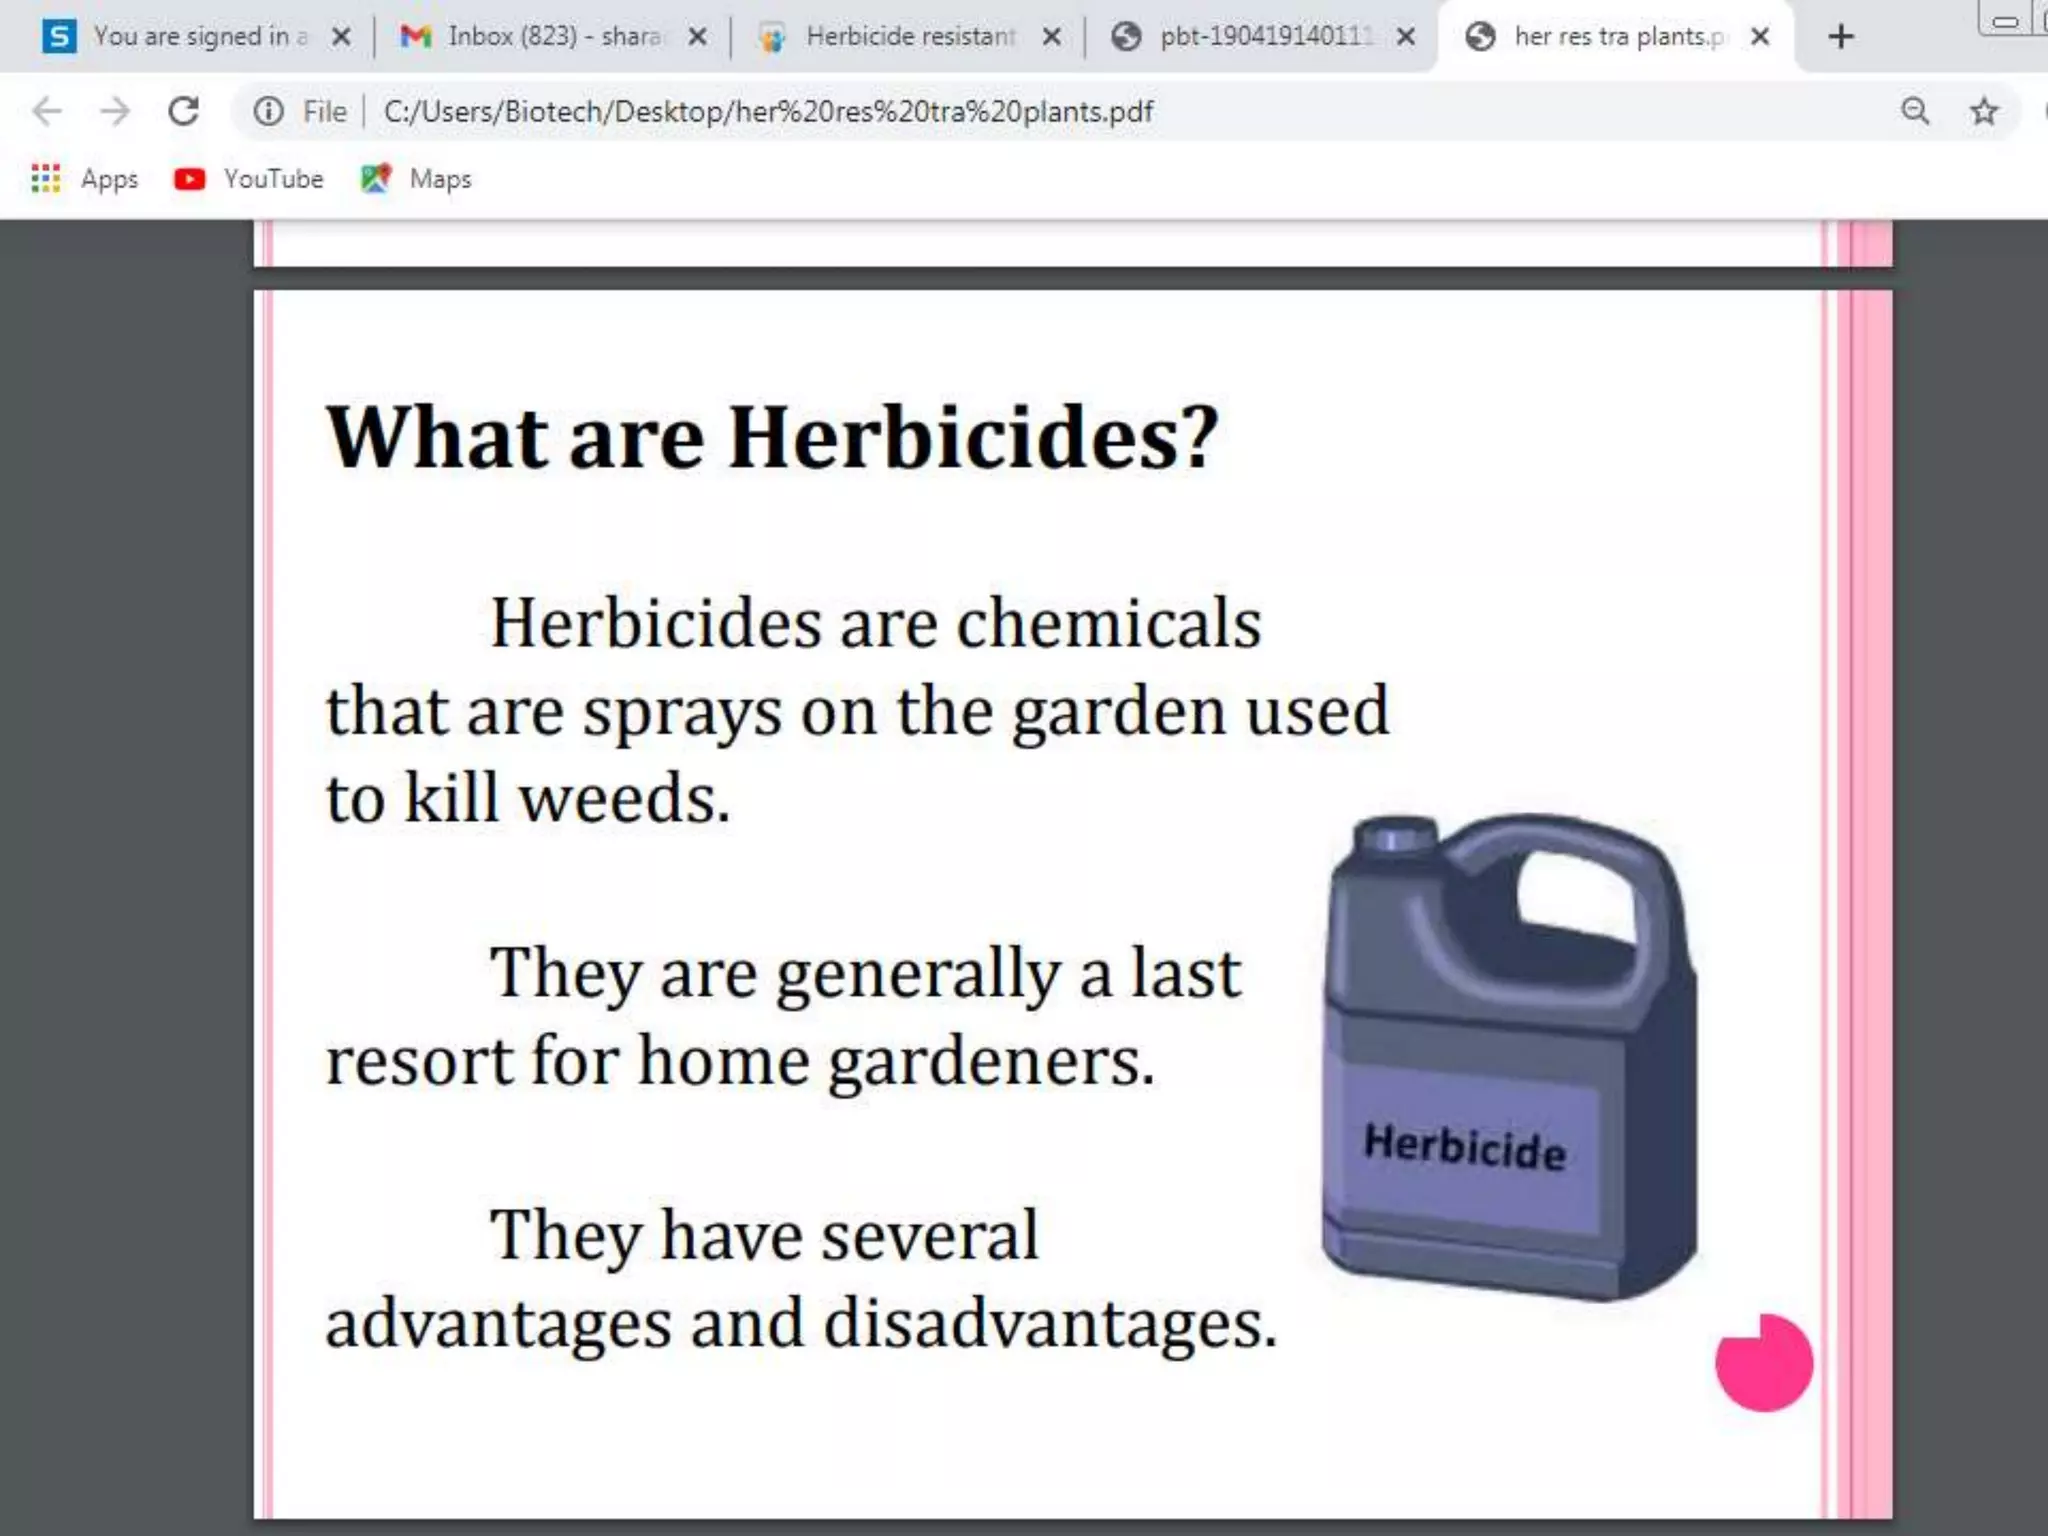The image size is (2048, 1536).
Task: Click the site information icon
Action: point(268,110)
